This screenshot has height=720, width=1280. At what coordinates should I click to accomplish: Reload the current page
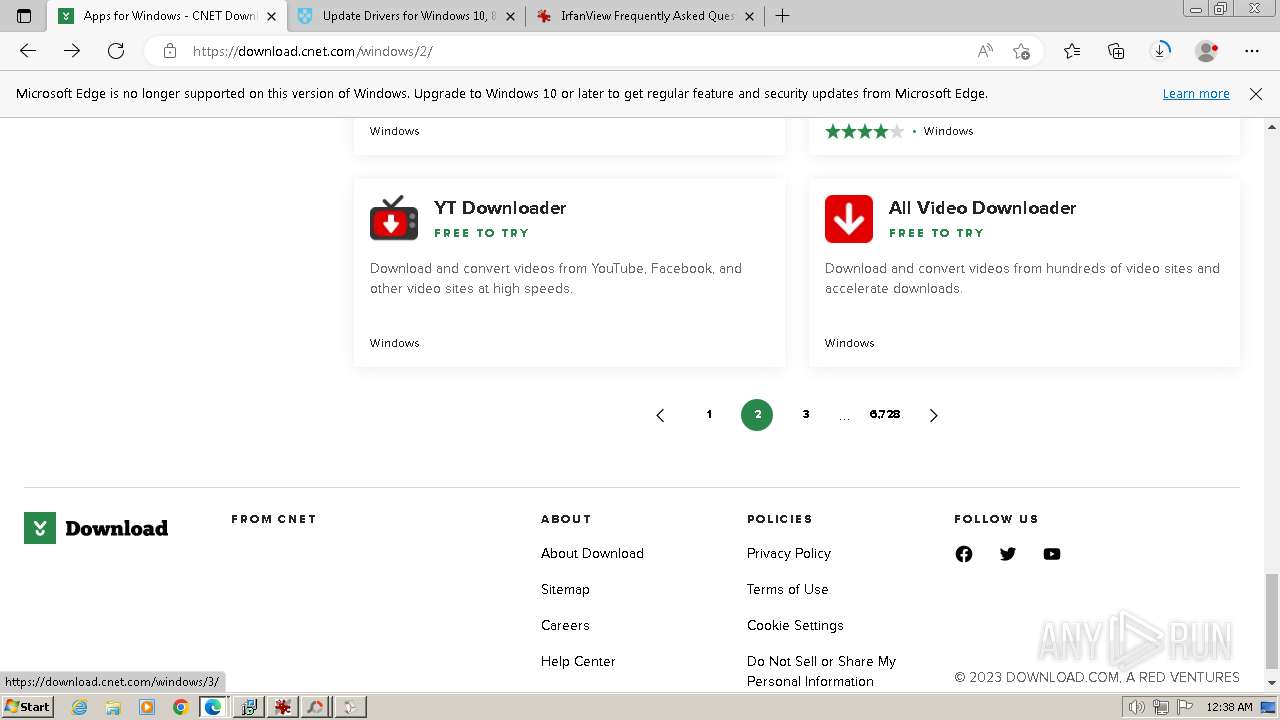tap(116, 51)
